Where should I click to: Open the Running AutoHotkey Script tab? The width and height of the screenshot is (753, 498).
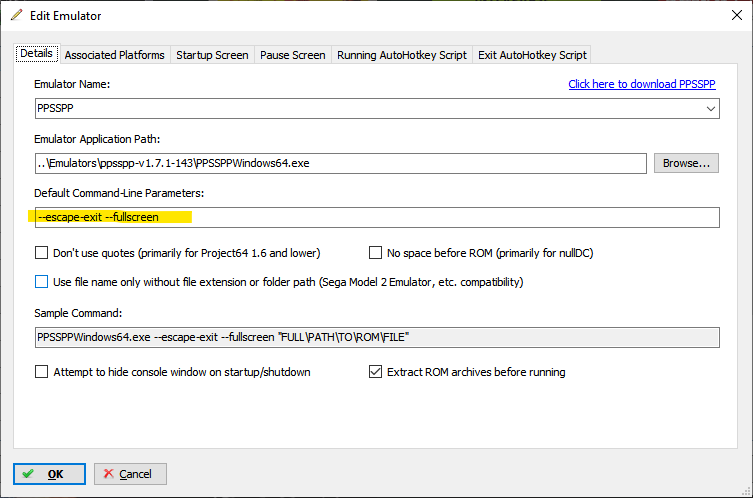tap(401, 55)
